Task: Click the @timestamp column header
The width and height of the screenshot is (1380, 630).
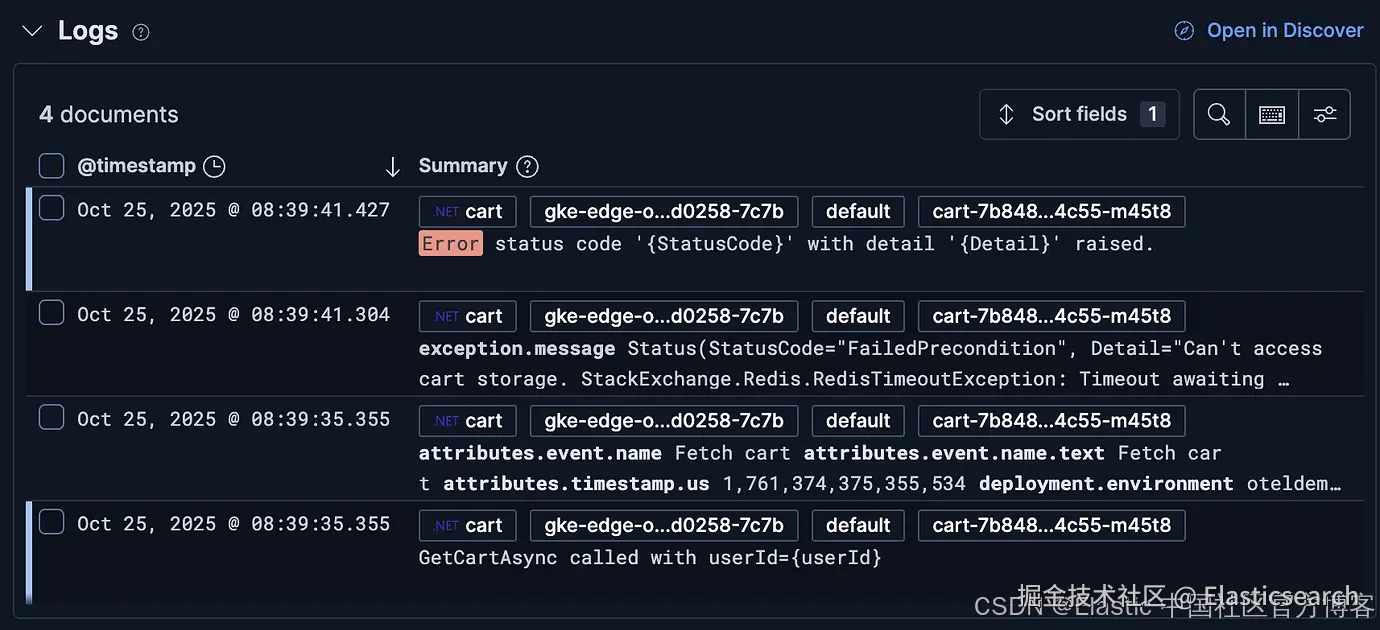Action: click(137, 166)
